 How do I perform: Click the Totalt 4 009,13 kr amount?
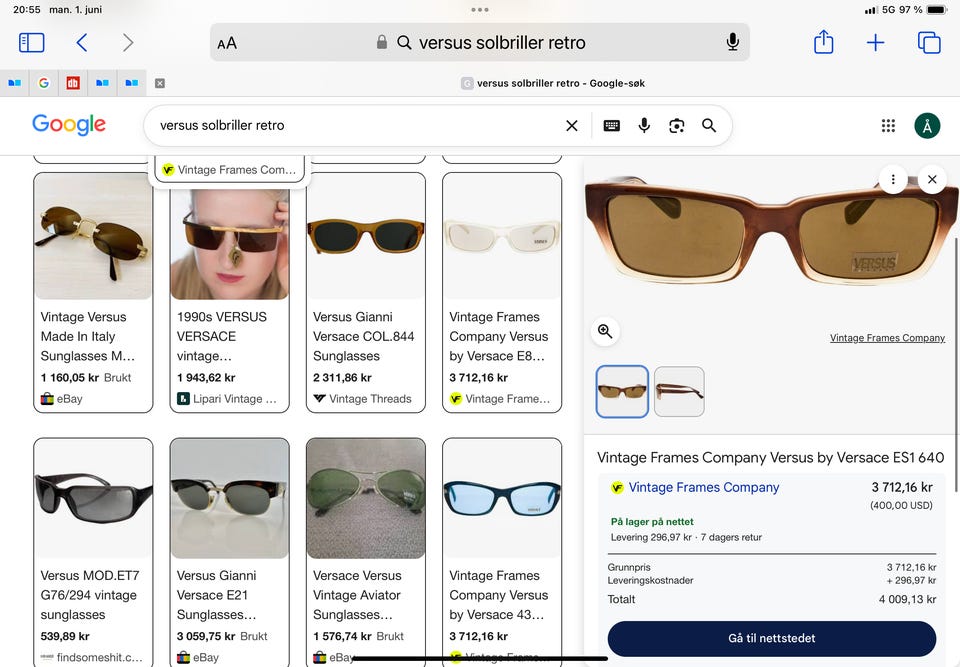click(907, 599)
